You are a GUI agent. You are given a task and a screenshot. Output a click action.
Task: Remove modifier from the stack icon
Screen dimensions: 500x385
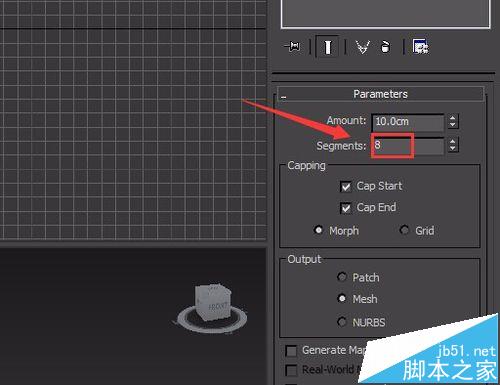(385, 47)
